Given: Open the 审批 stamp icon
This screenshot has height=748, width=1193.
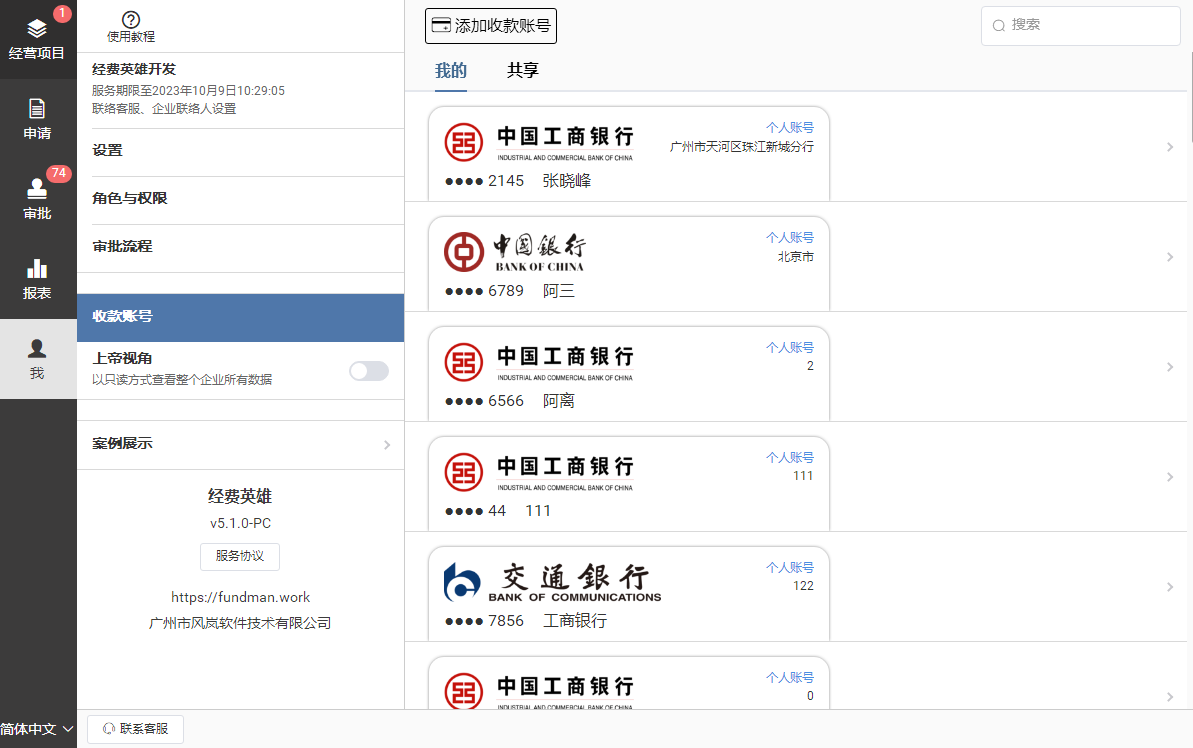Looking at the screenshot, I should click(x=37, y=188).
